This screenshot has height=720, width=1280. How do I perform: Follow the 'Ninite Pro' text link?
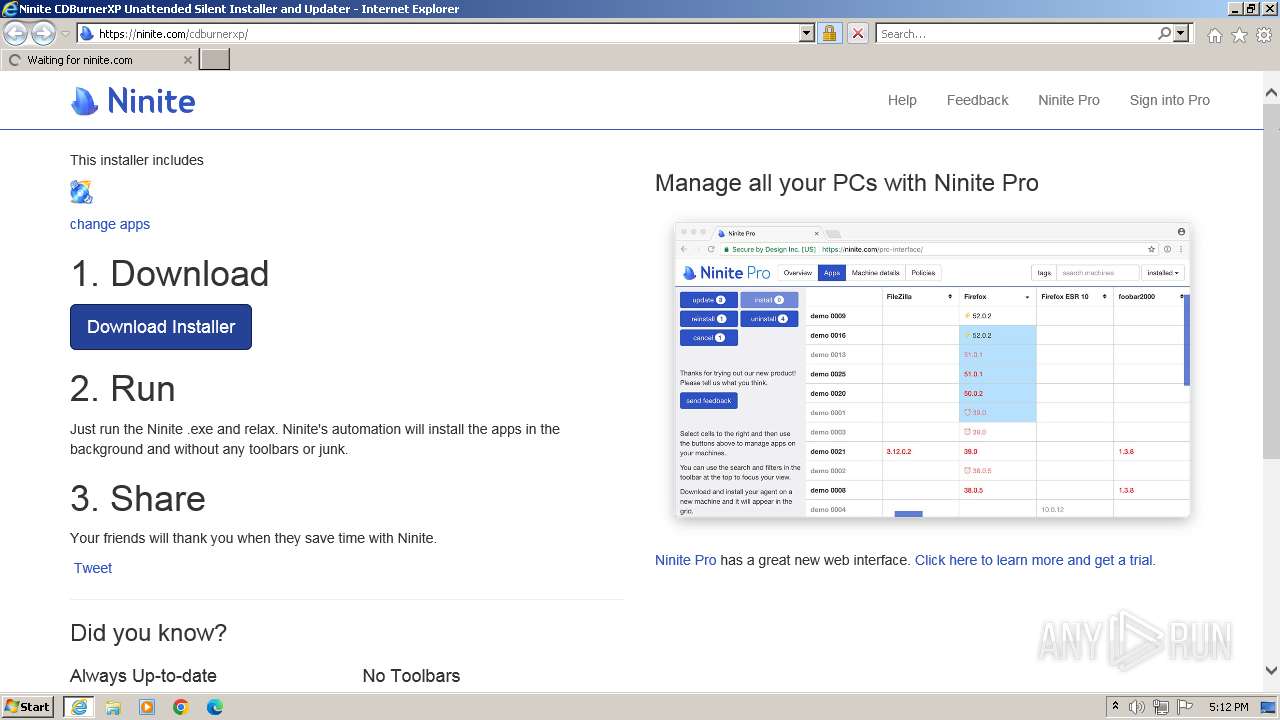click(685, 560)
